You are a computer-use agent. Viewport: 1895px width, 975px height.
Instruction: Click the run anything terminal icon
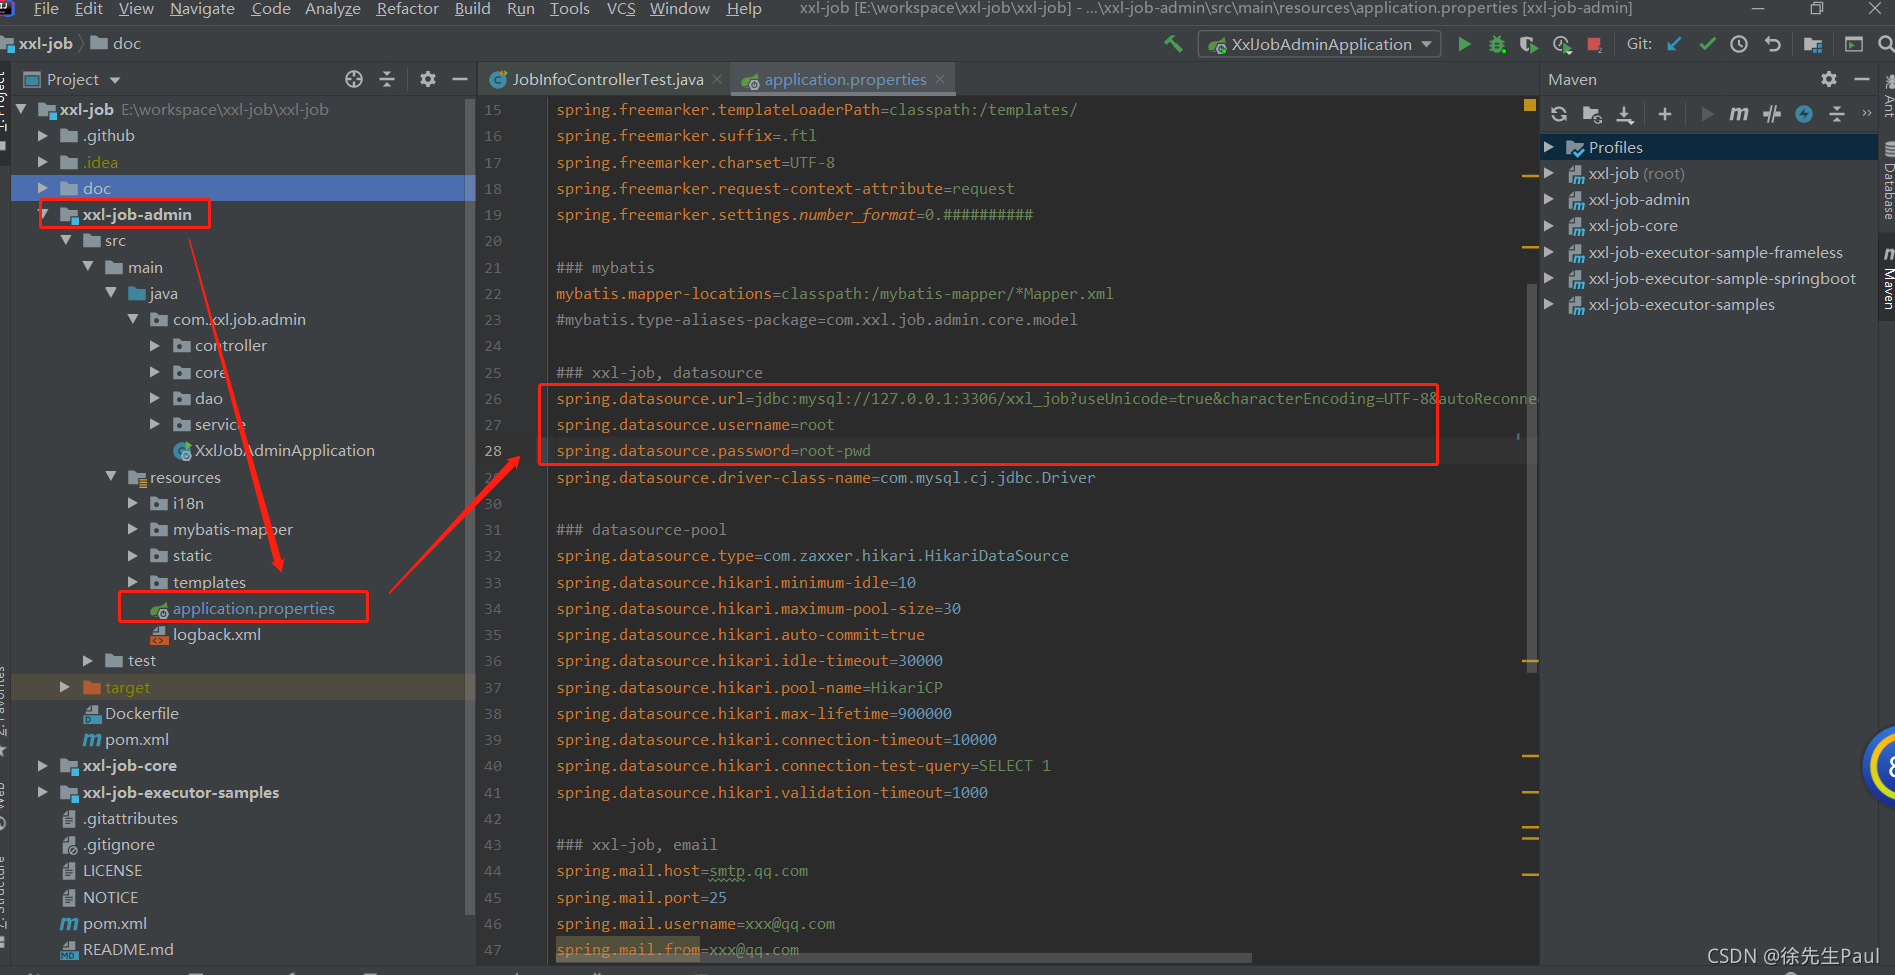(1853, 44)
